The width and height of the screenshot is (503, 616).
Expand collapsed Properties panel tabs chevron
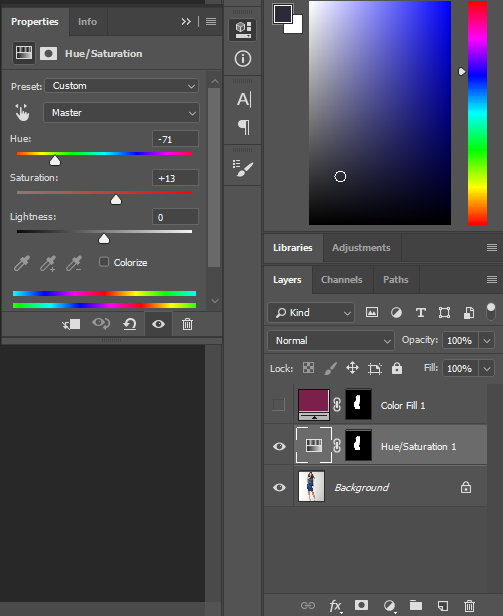point(186,21)
